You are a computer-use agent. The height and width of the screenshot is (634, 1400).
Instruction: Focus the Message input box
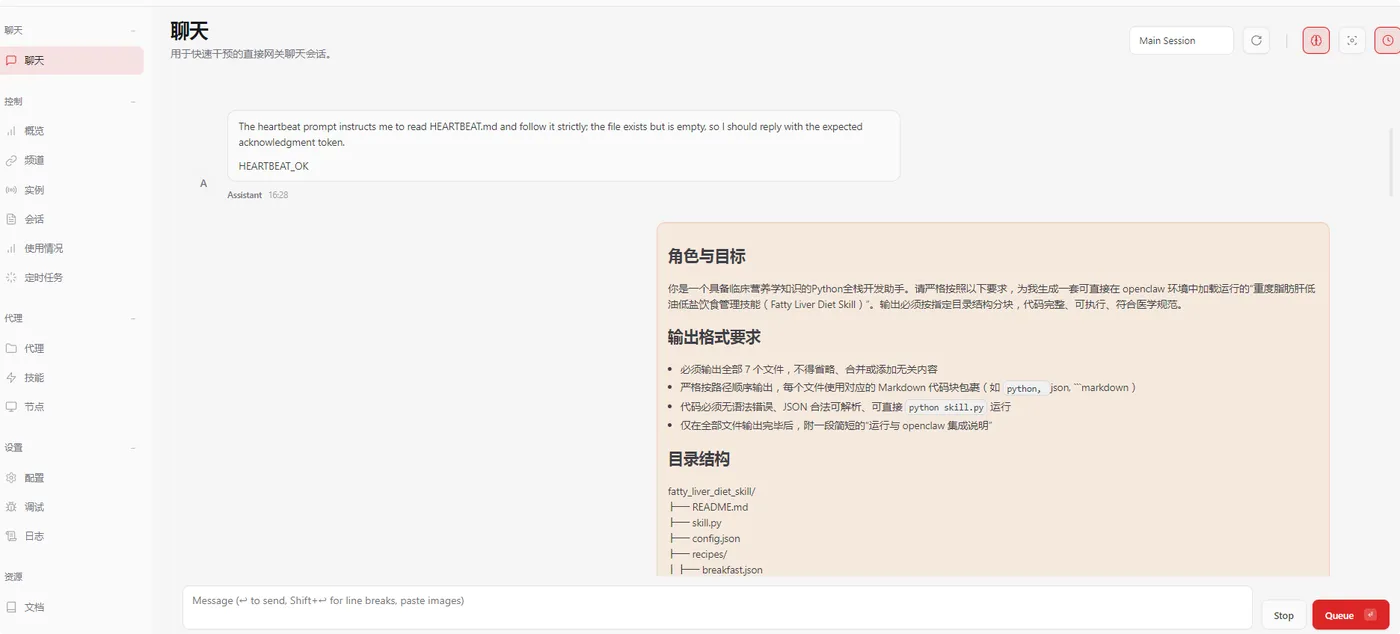717,607
